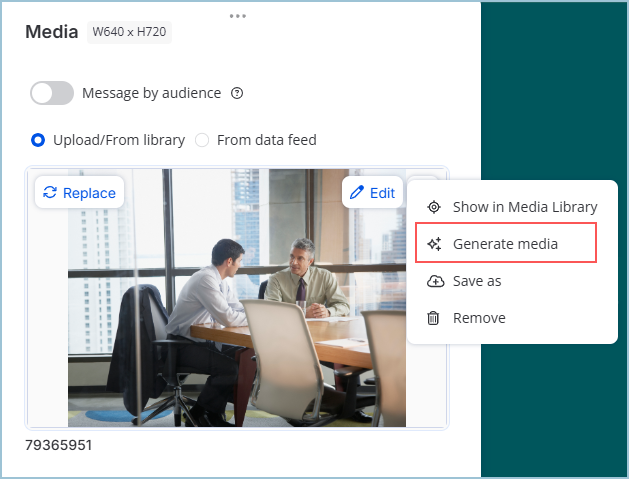This screenshot has height=479, width=629.
Task: Click the file name 79365951 below the image
Action: tap(59, 445)
